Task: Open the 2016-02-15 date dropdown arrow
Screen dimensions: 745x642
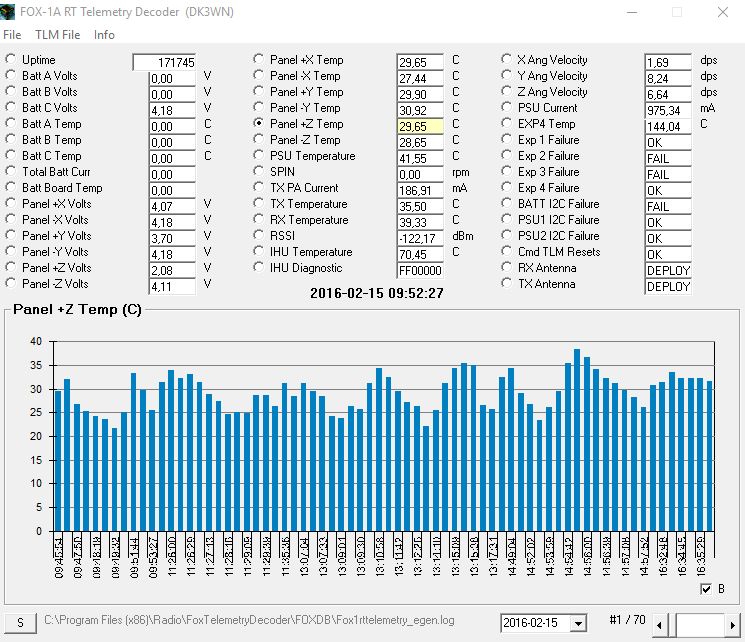Action: (578, 623)
